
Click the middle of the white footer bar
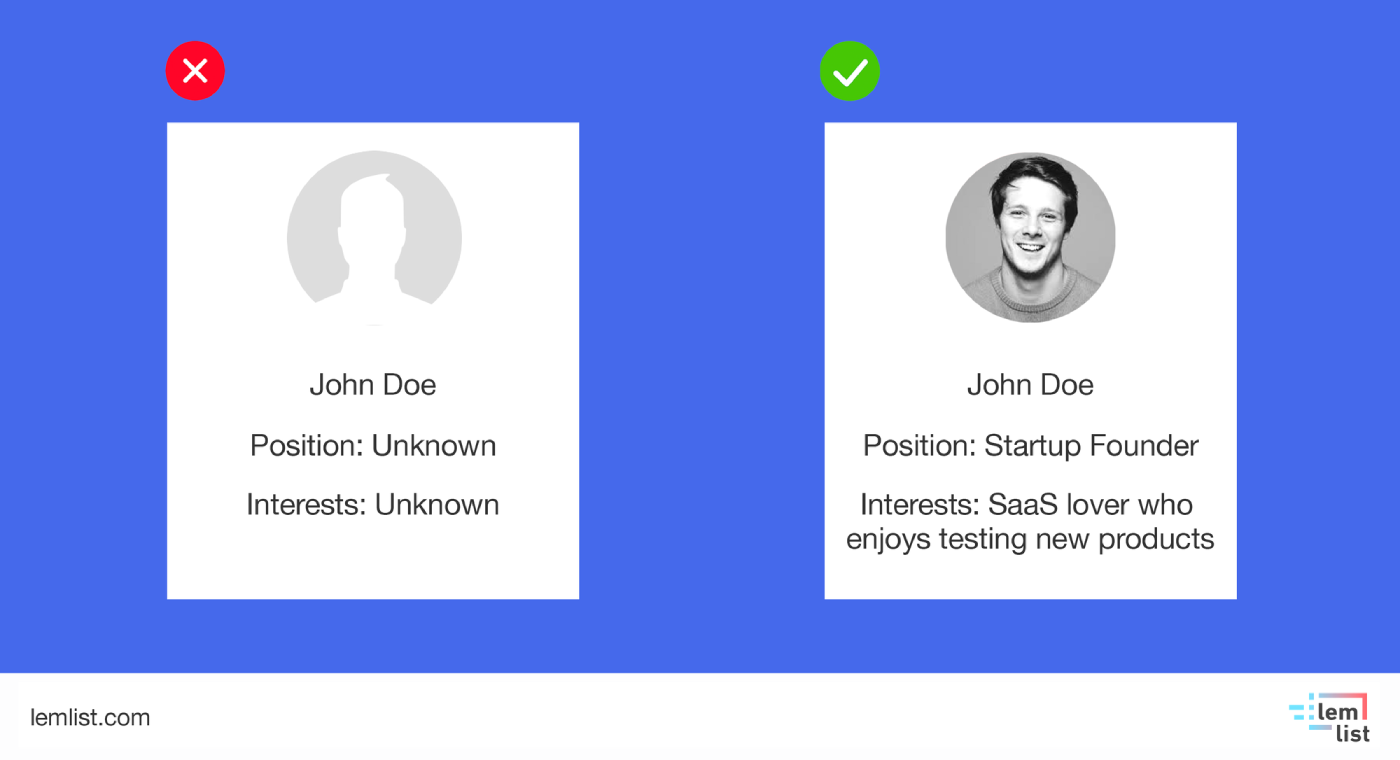point(700,717)
